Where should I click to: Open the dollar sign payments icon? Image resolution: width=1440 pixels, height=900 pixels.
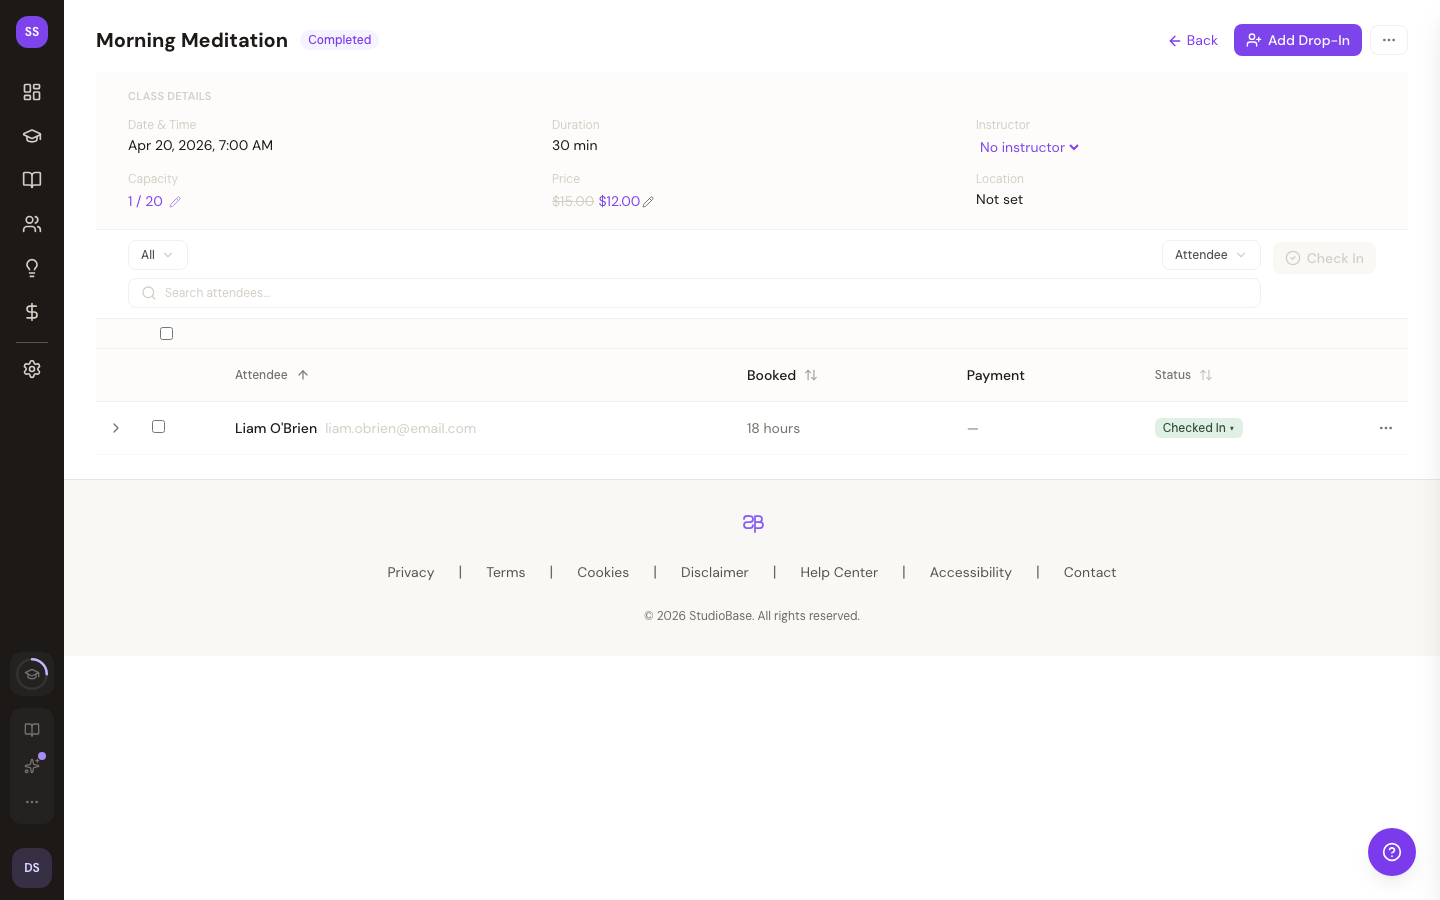click(32, 312)
